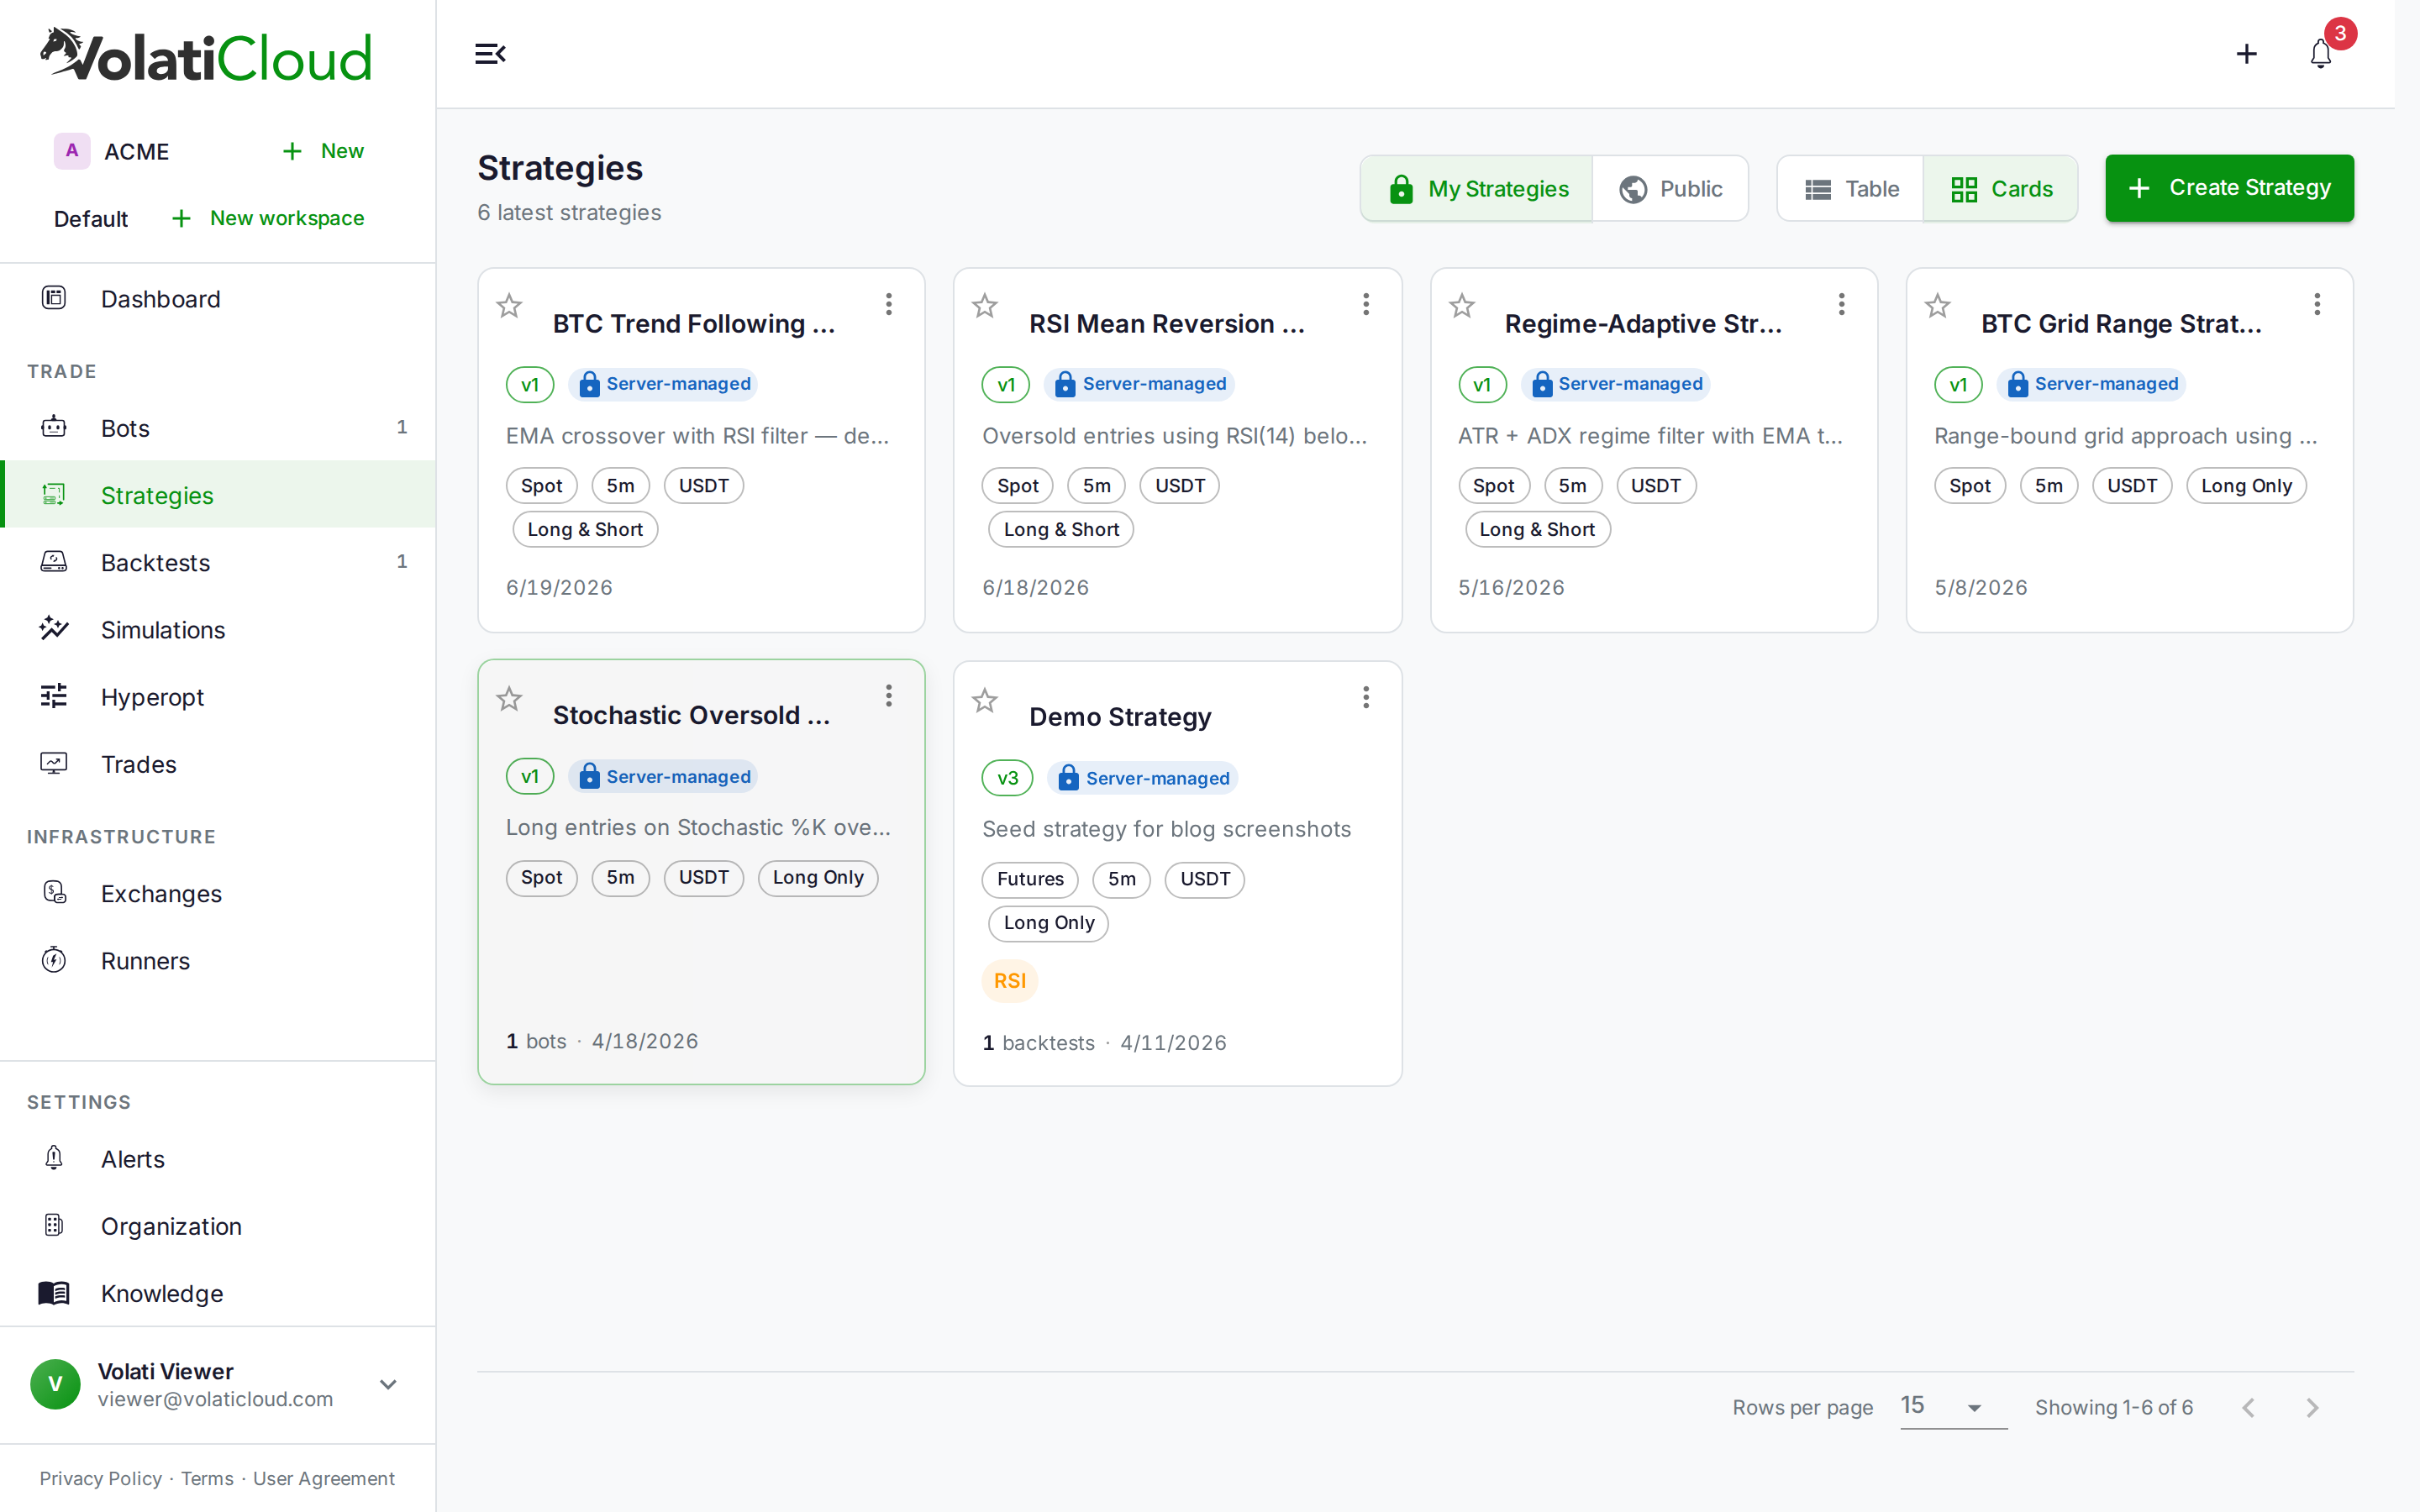Click the Default workspace label
The height and width of the screenshot is (1512, 2420).
91,218
